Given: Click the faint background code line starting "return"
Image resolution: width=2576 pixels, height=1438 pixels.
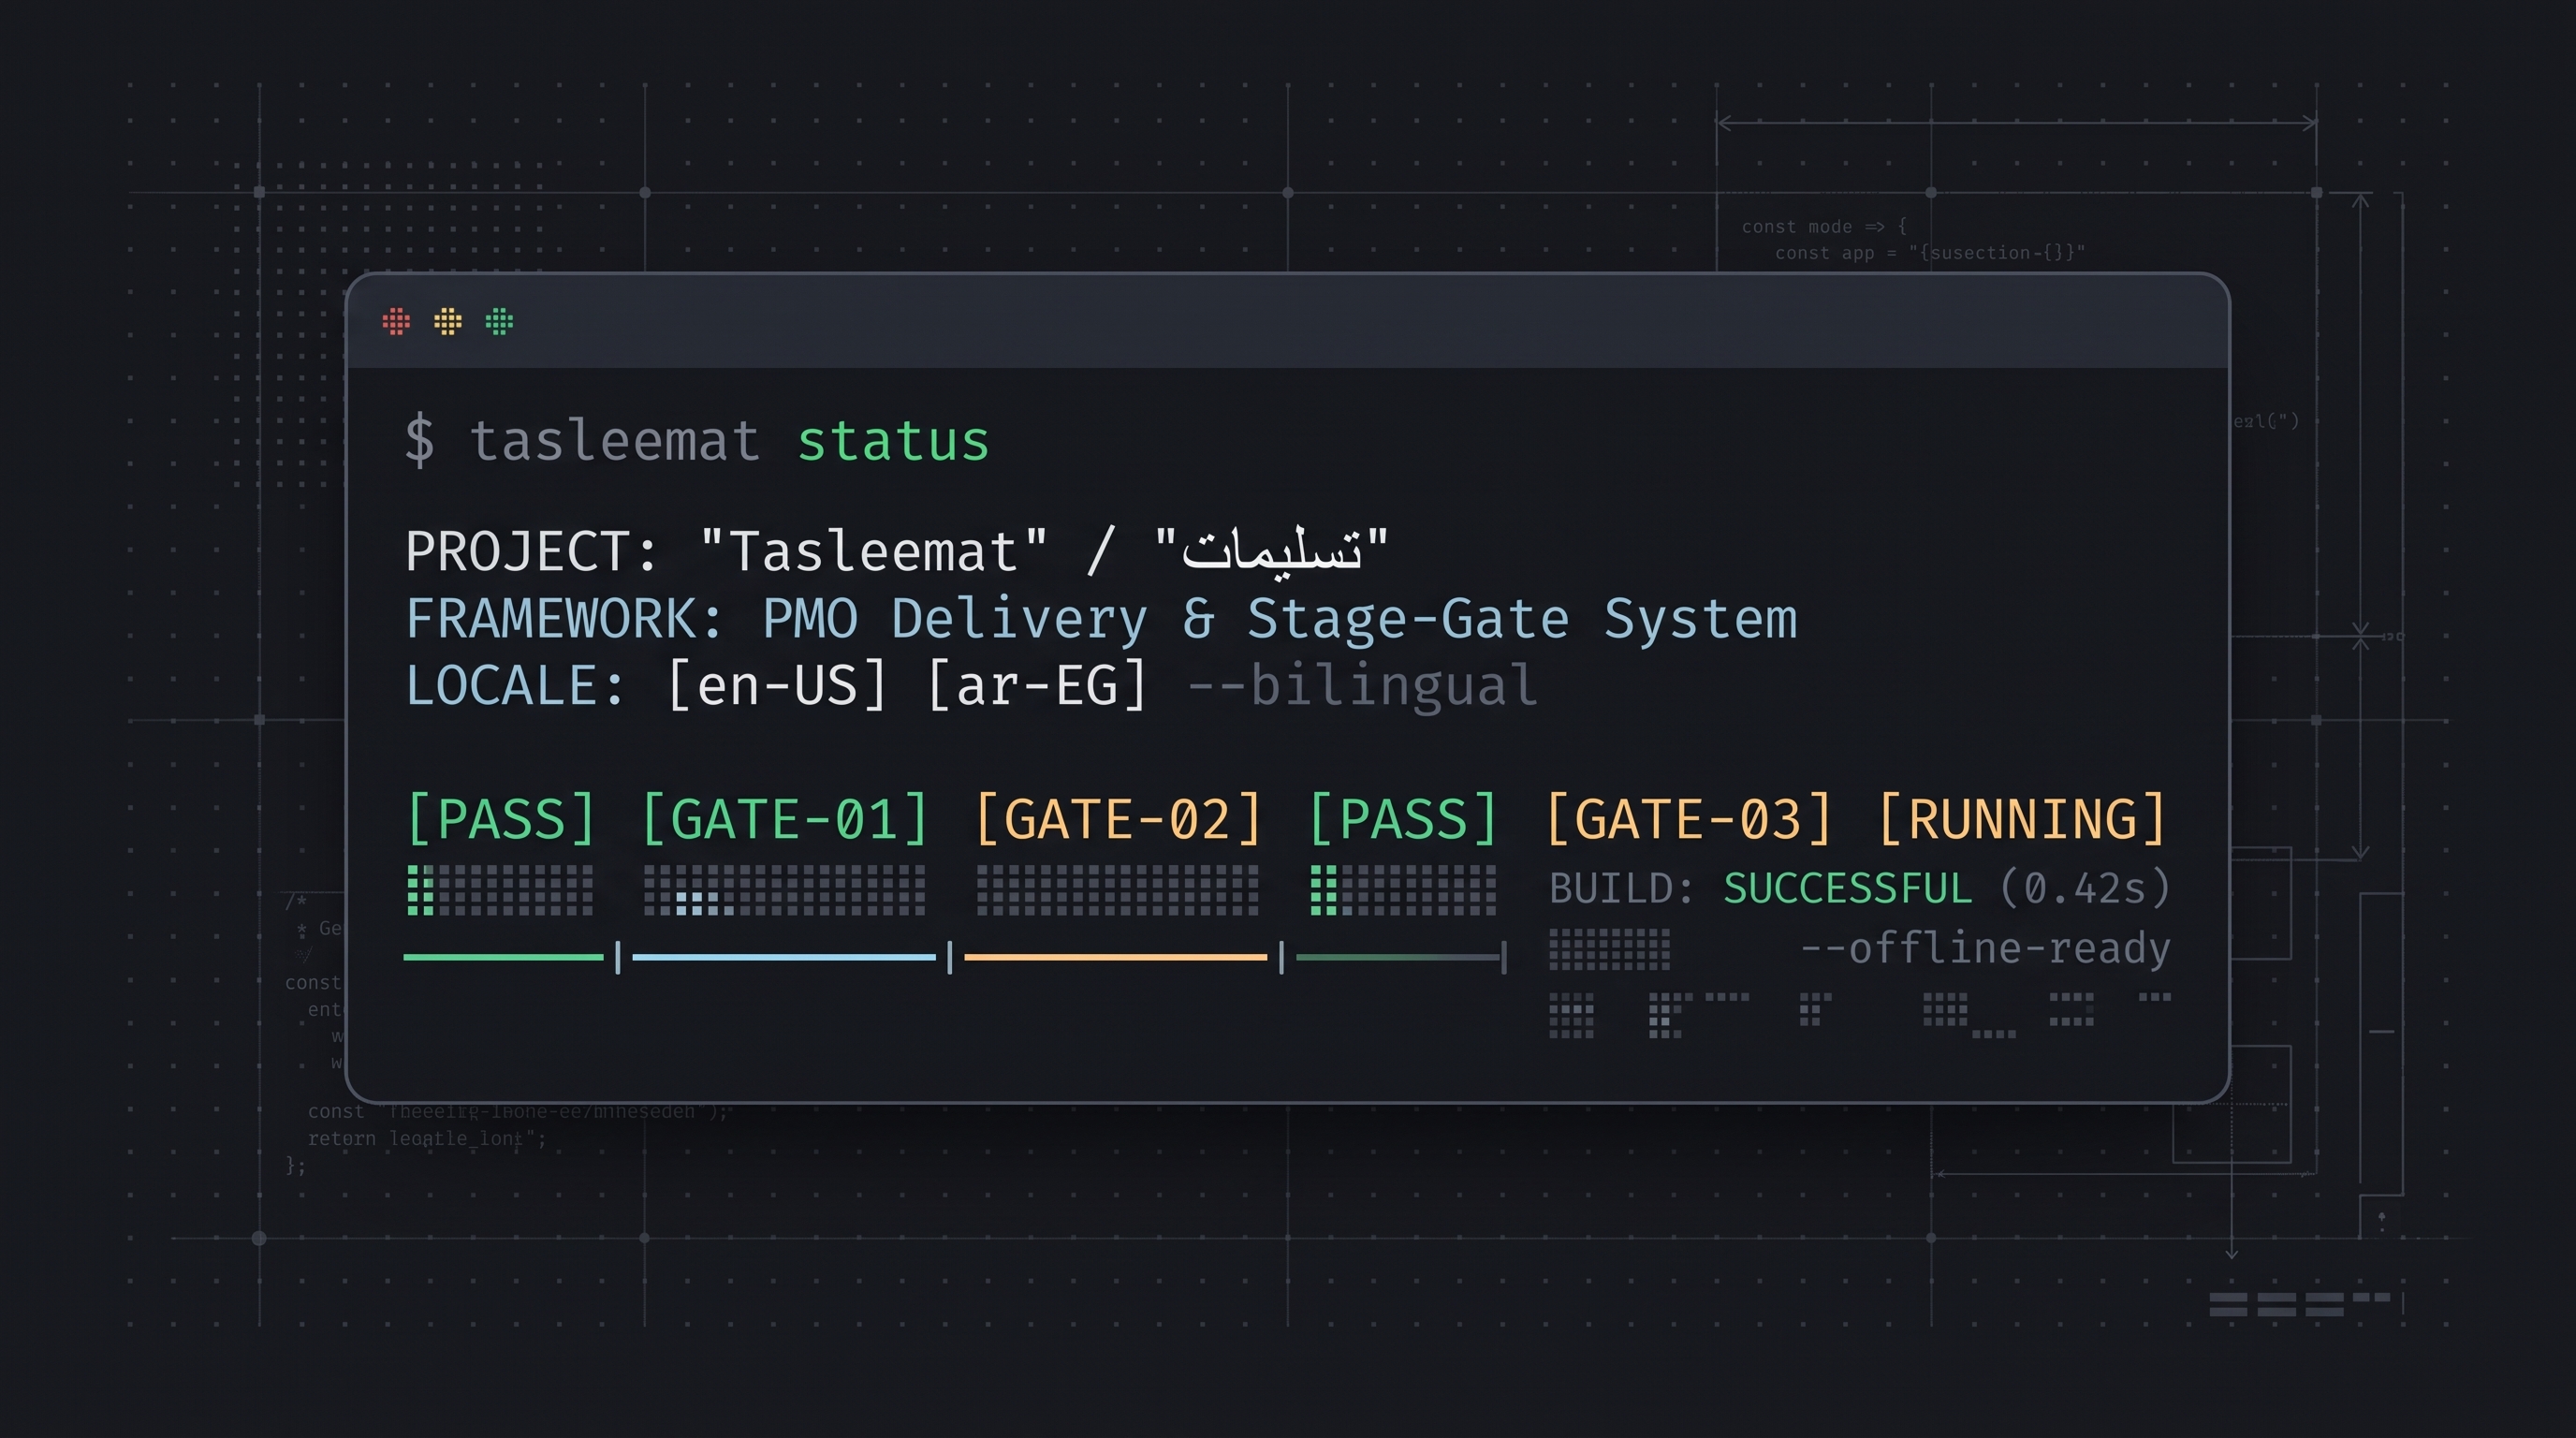Looking at the screenshot, I should point(427,1139).
